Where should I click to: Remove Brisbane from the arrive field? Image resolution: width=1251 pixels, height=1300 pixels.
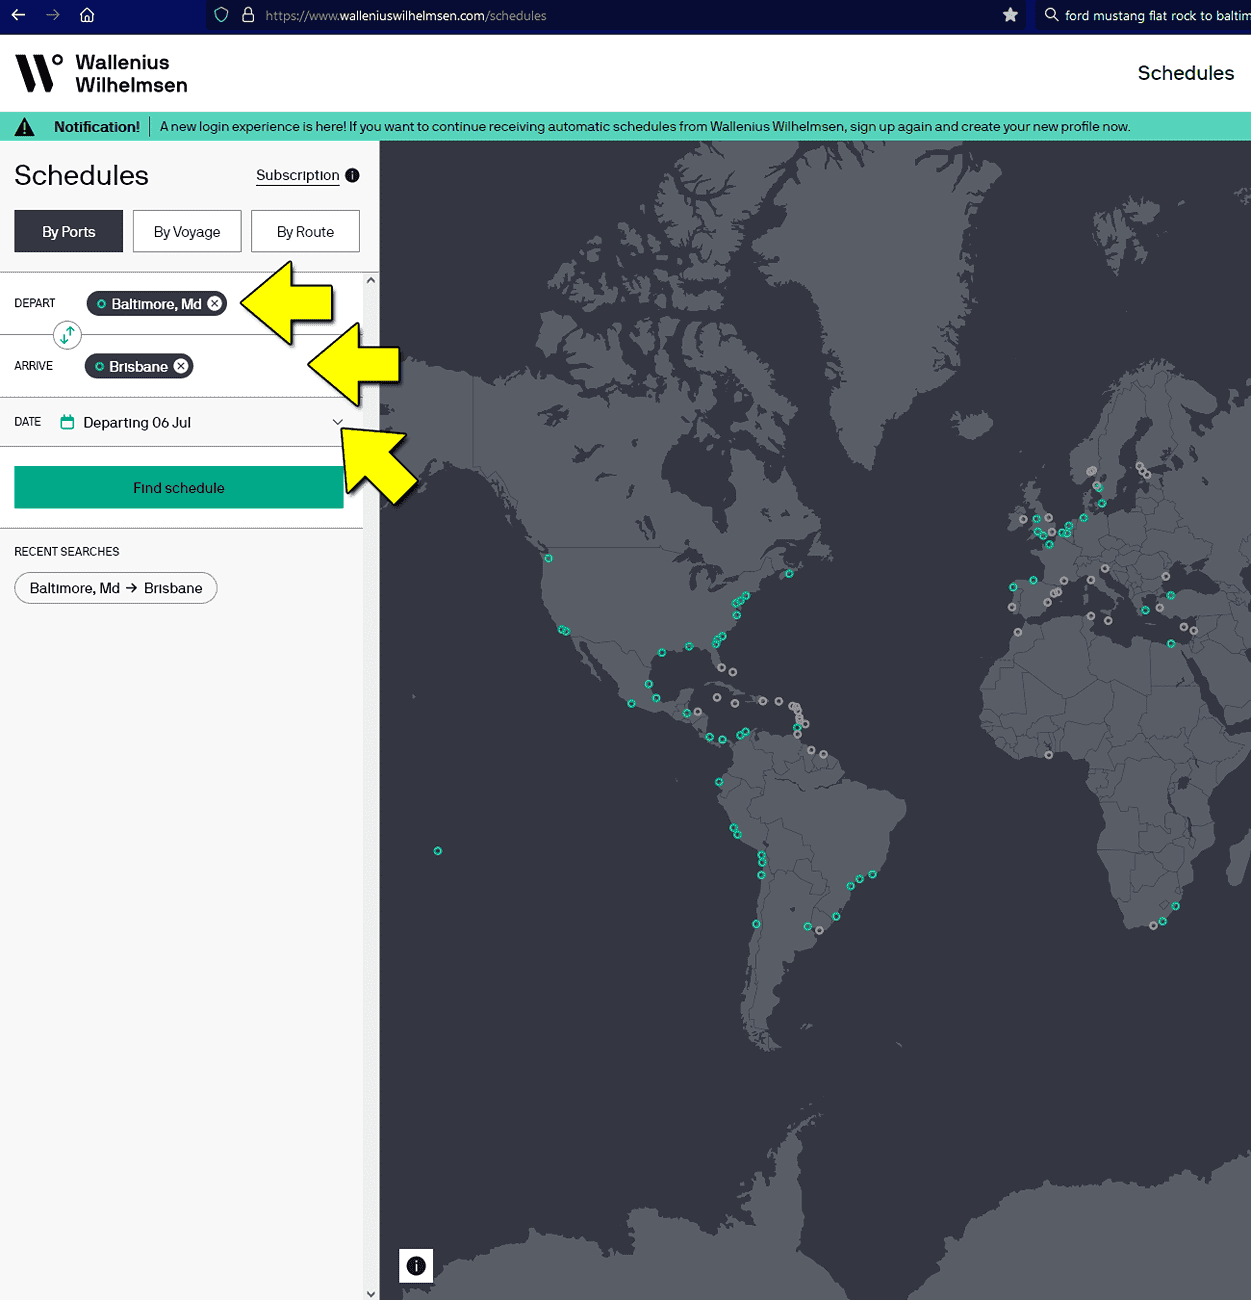tap(181, 366)
